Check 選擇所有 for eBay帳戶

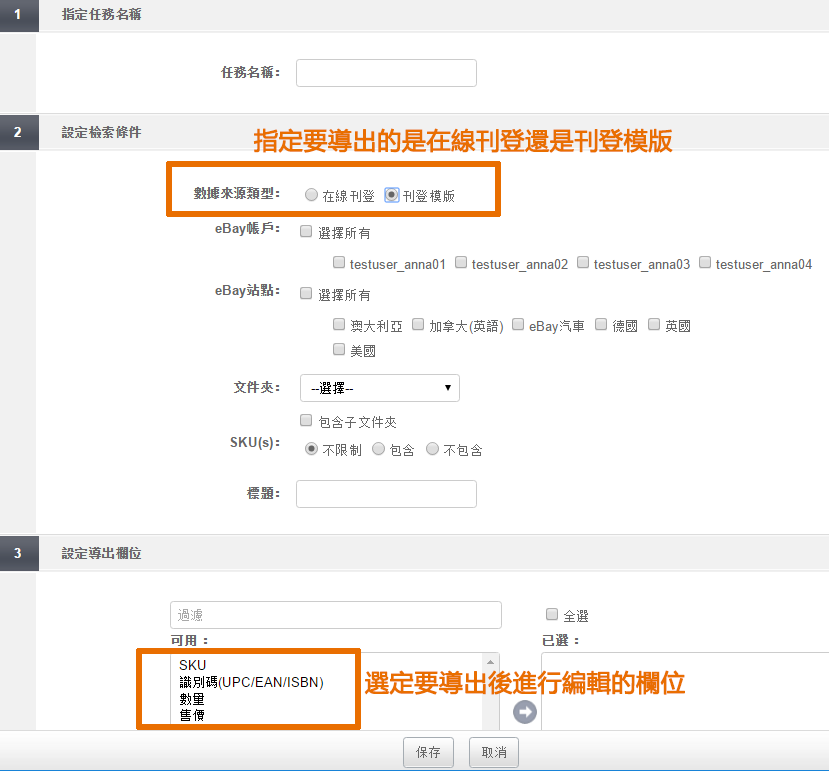pos(306,232)
